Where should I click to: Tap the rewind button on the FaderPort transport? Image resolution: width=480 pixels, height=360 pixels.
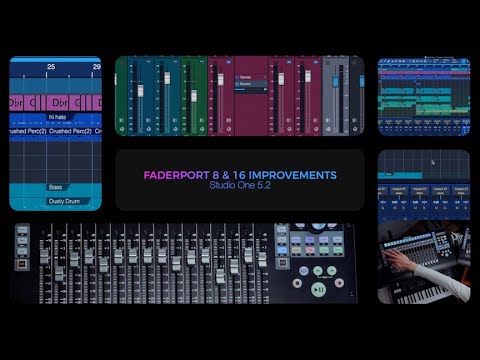pos(318,270)
